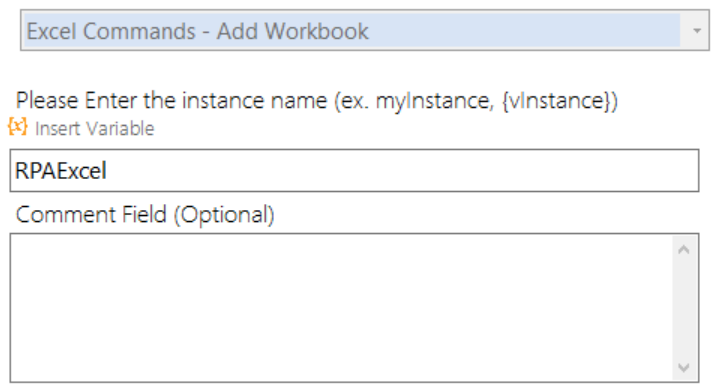Click the comment box scroll-down arrow
716x388 pixels.
point(684,367)
